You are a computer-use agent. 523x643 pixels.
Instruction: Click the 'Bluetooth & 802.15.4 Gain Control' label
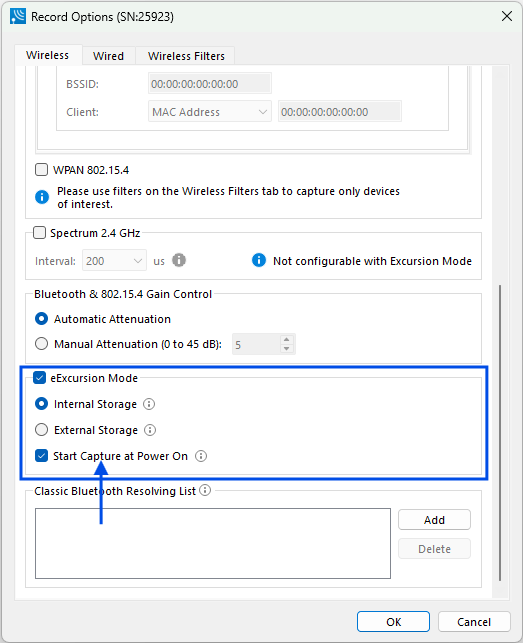(x=123, y=294)
